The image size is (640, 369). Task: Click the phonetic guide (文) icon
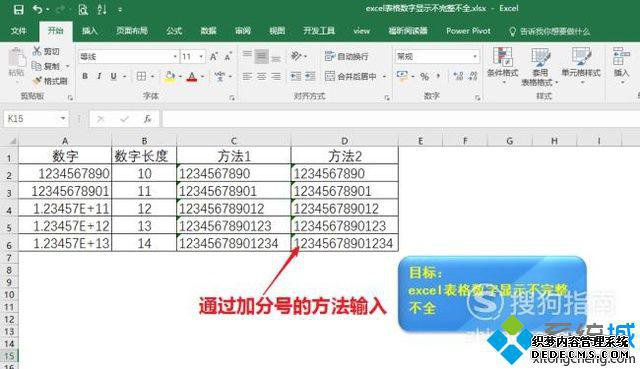220,76
